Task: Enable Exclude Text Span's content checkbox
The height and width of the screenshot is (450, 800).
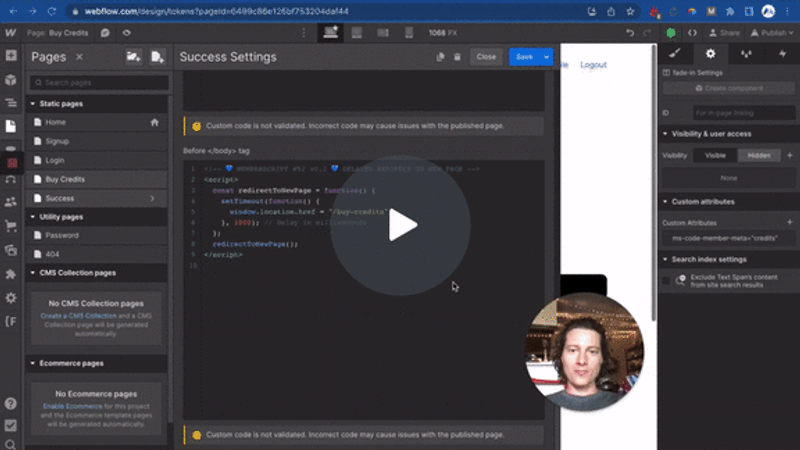Action: [x=666, y=281]
